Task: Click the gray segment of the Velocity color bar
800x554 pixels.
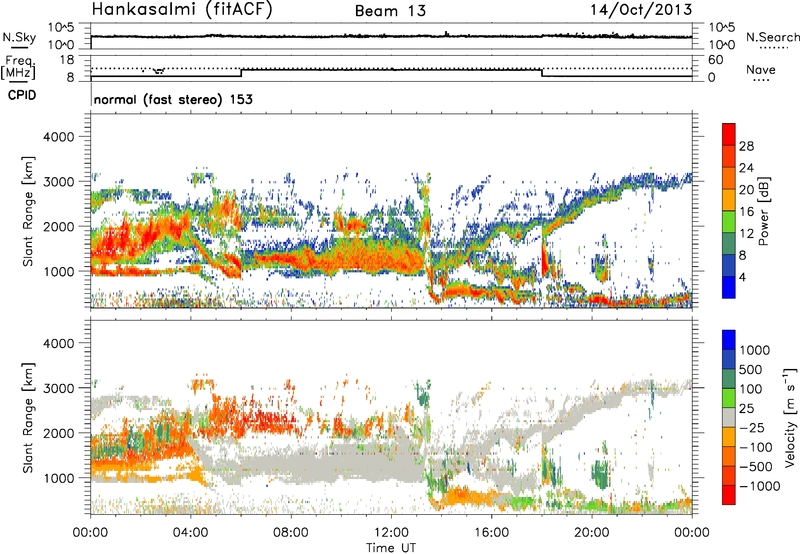Action: tap(729, 418)
